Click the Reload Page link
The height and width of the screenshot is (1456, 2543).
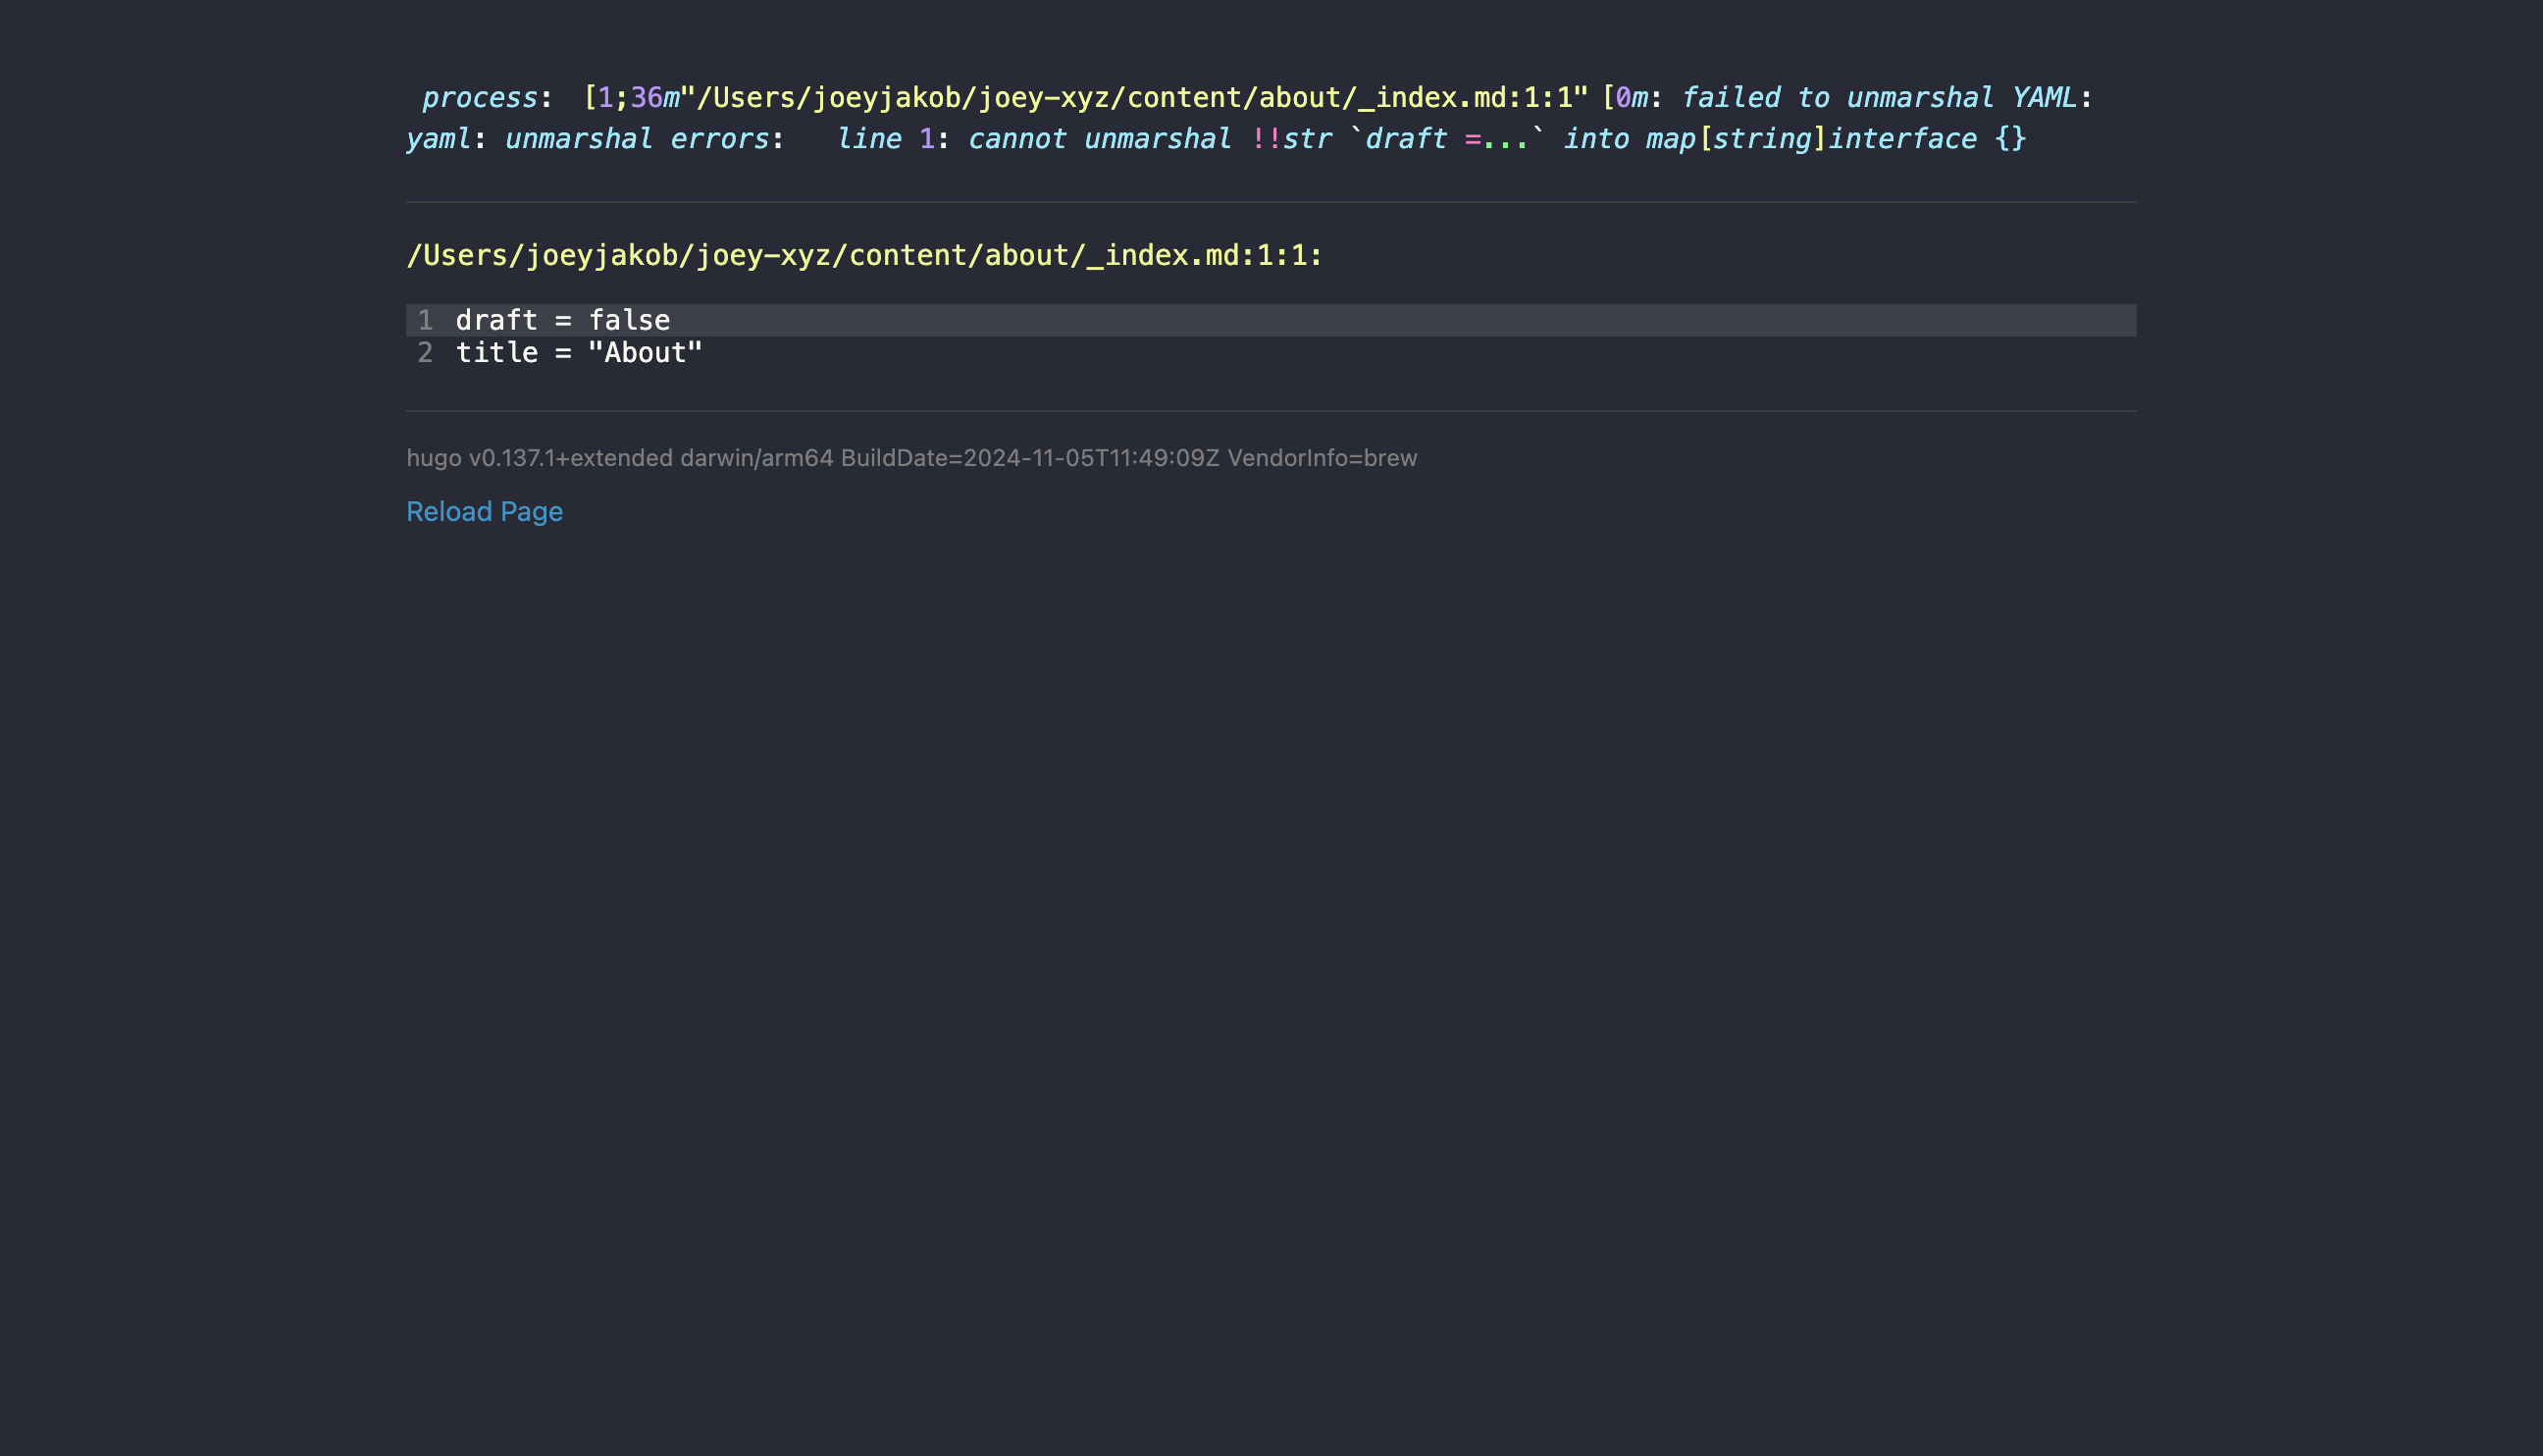pos(484,511)
